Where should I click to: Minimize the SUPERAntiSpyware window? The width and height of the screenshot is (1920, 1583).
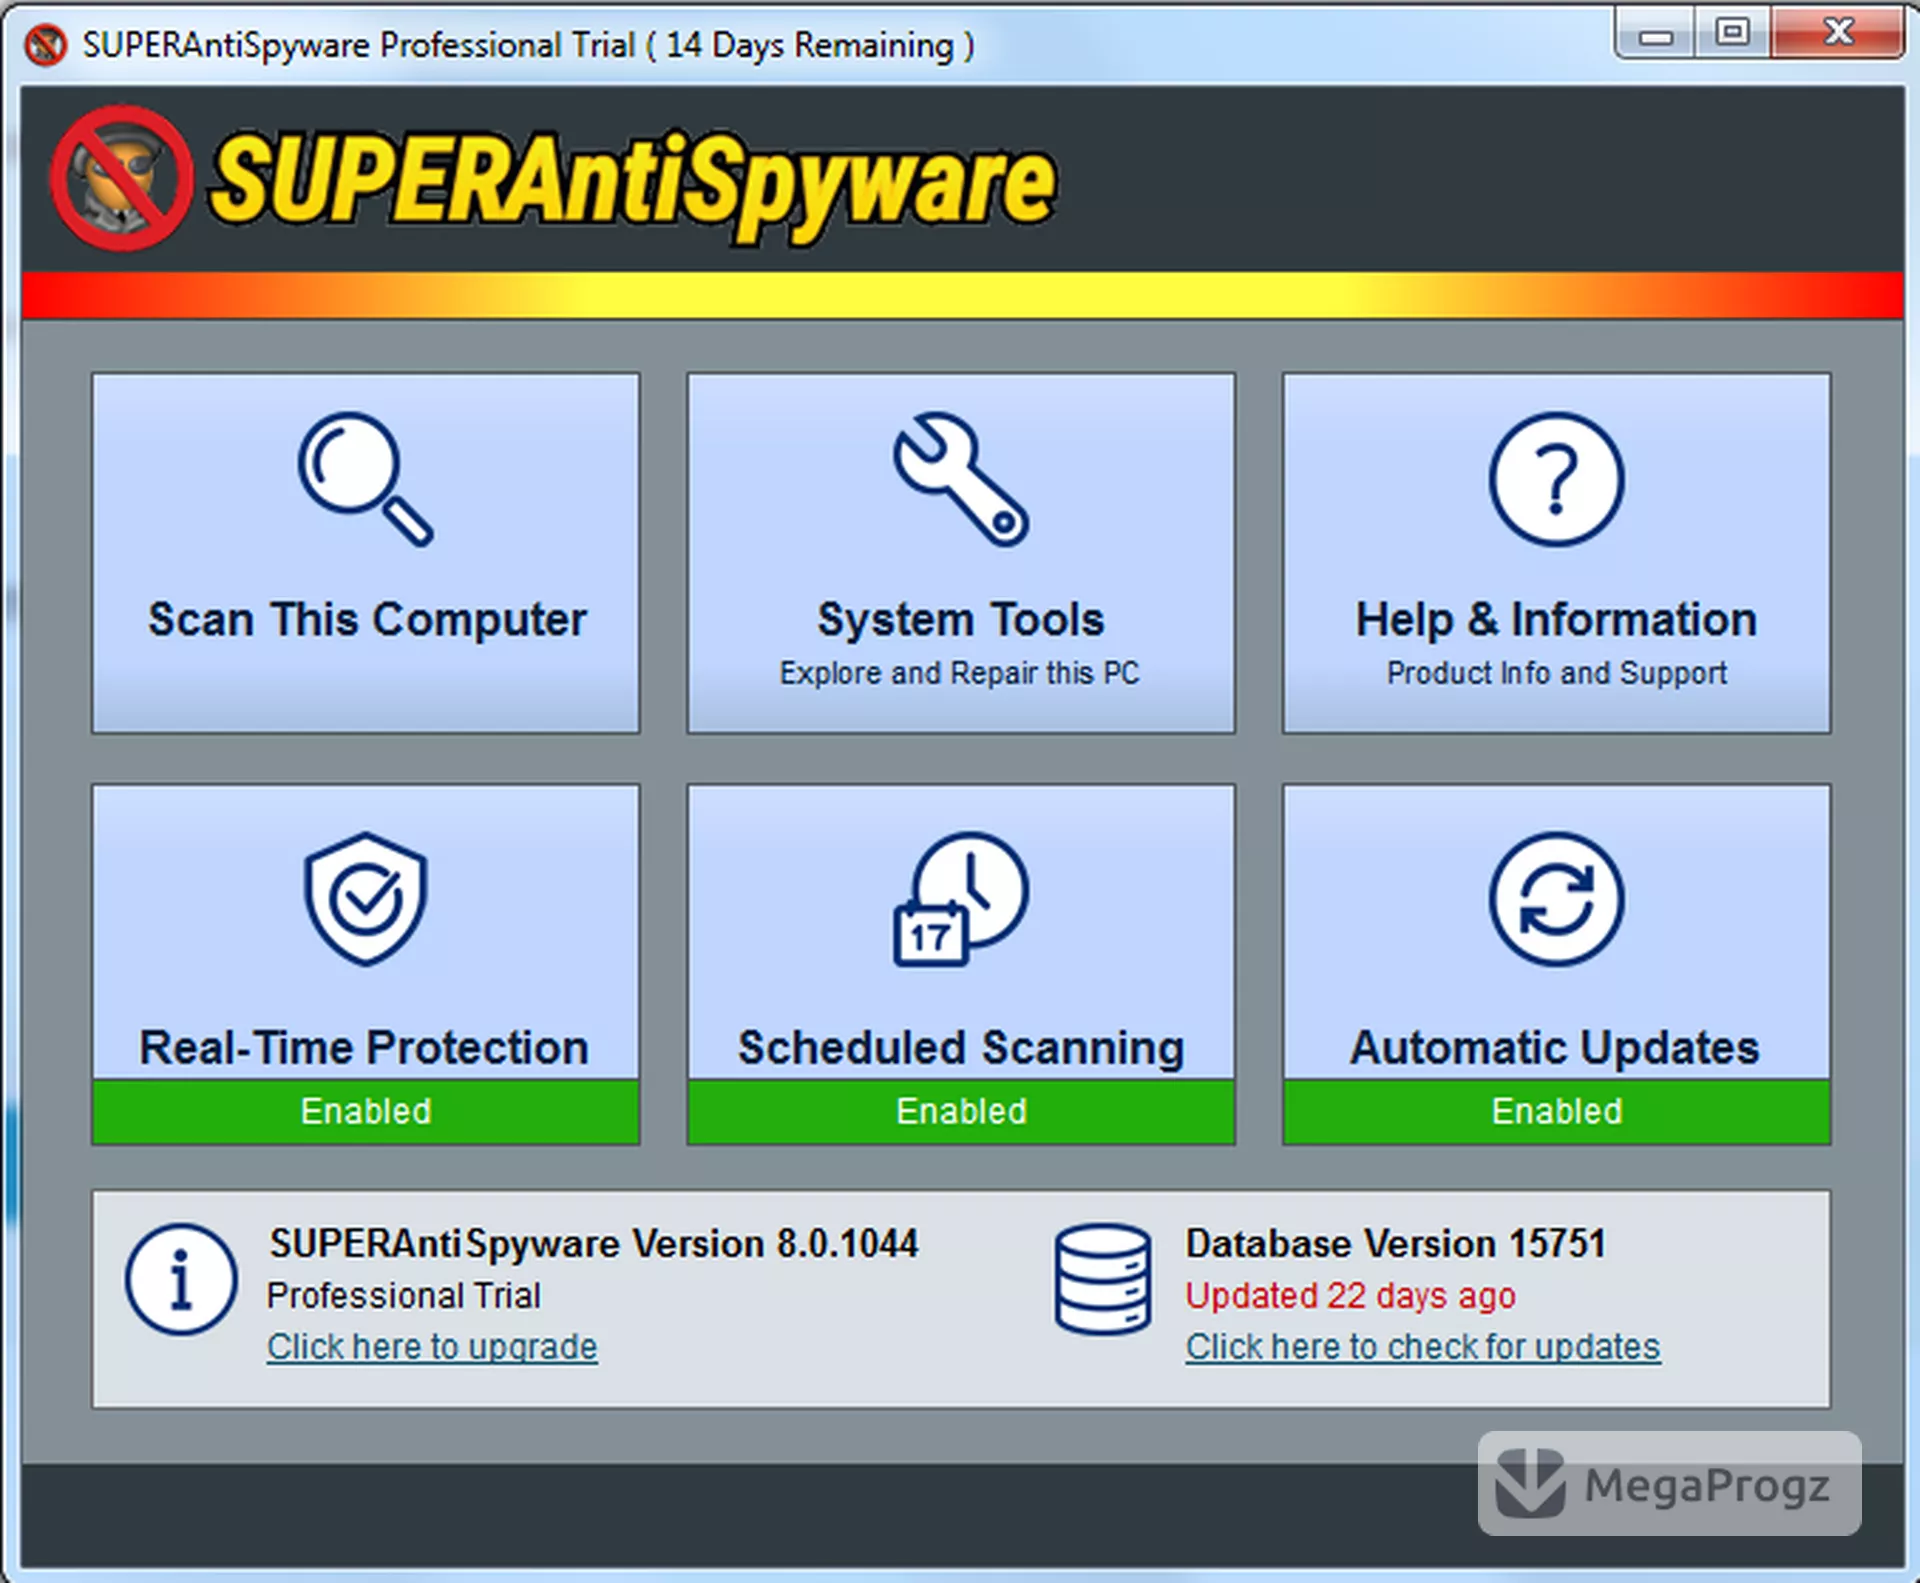click(1656, 34)
